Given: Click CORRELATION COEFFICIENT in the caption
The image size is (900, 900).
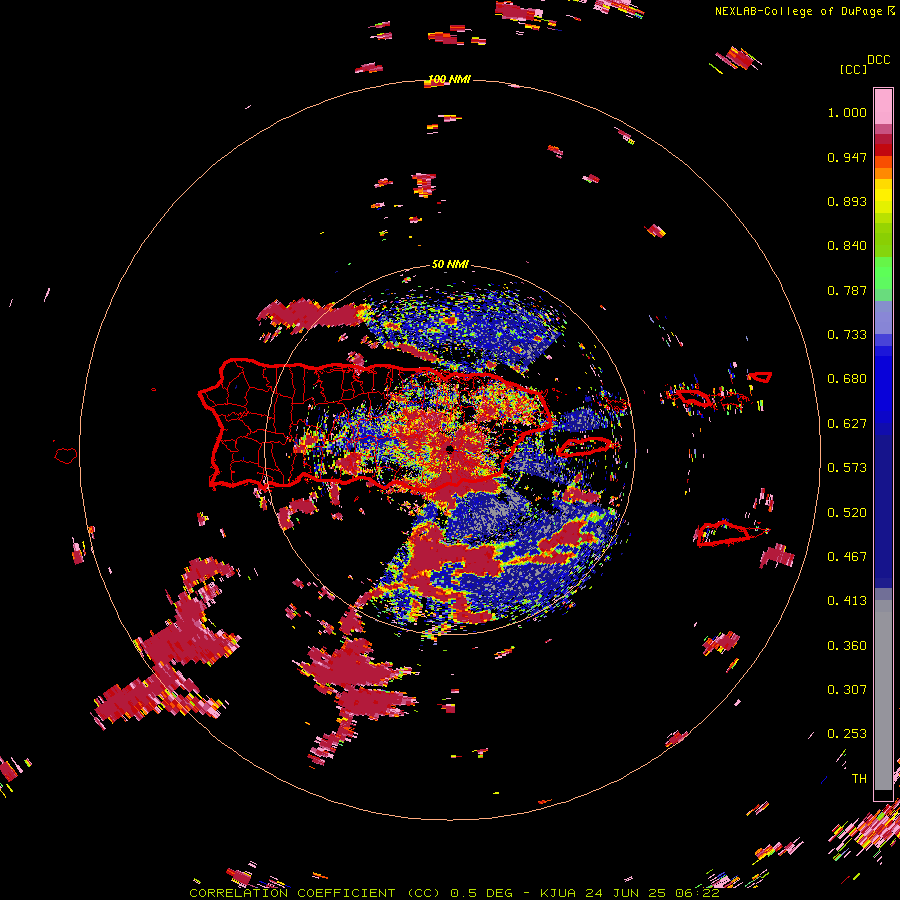Looking at the screenshot, I should [292, 893].
